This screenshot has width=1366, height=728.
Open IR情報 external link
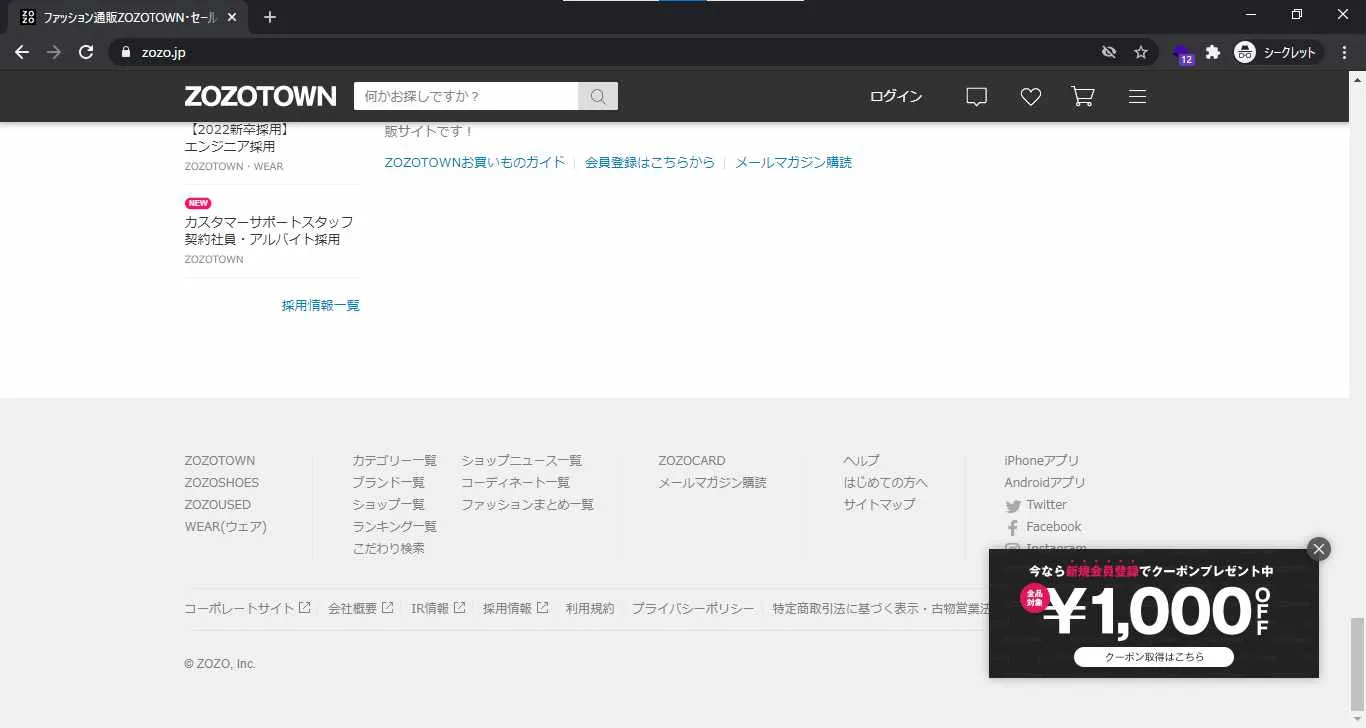tap(438, 608)
